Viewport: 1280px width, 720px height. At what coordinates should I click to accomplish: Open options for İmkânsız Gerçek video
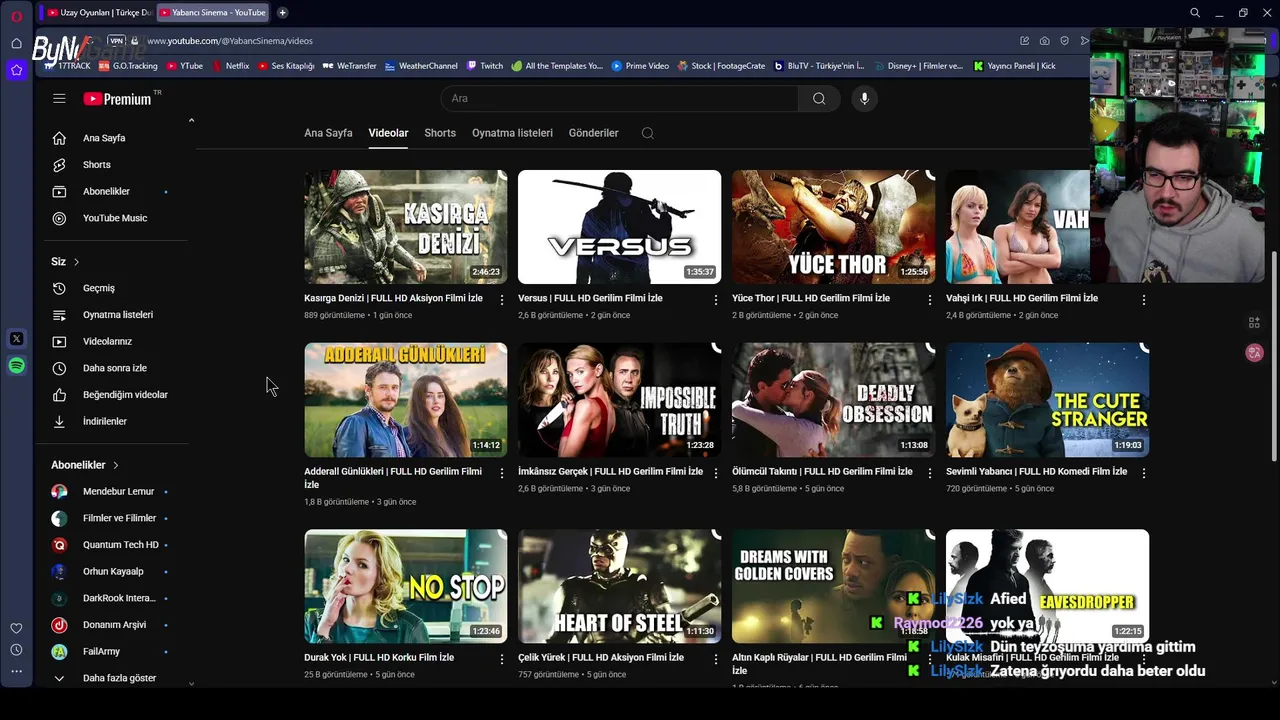pos(716,473)
